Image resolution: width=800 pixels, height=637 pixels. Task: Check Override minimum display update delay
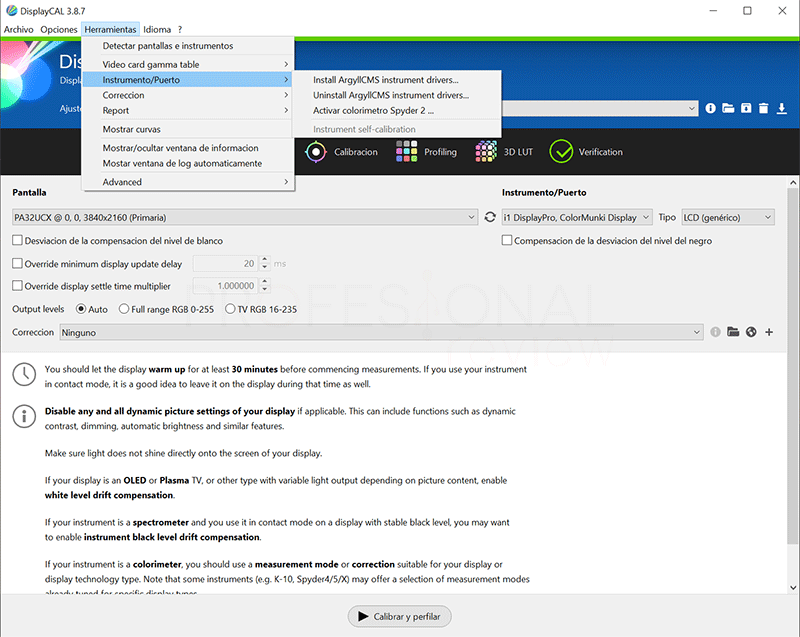[x=17, y=263]
